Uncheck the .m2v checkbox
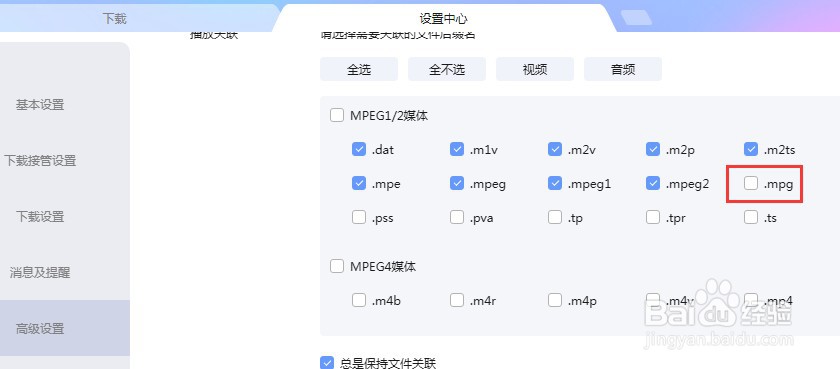Image resolution: width=840 pixels, height=369 pixels. tap(555, 149)
